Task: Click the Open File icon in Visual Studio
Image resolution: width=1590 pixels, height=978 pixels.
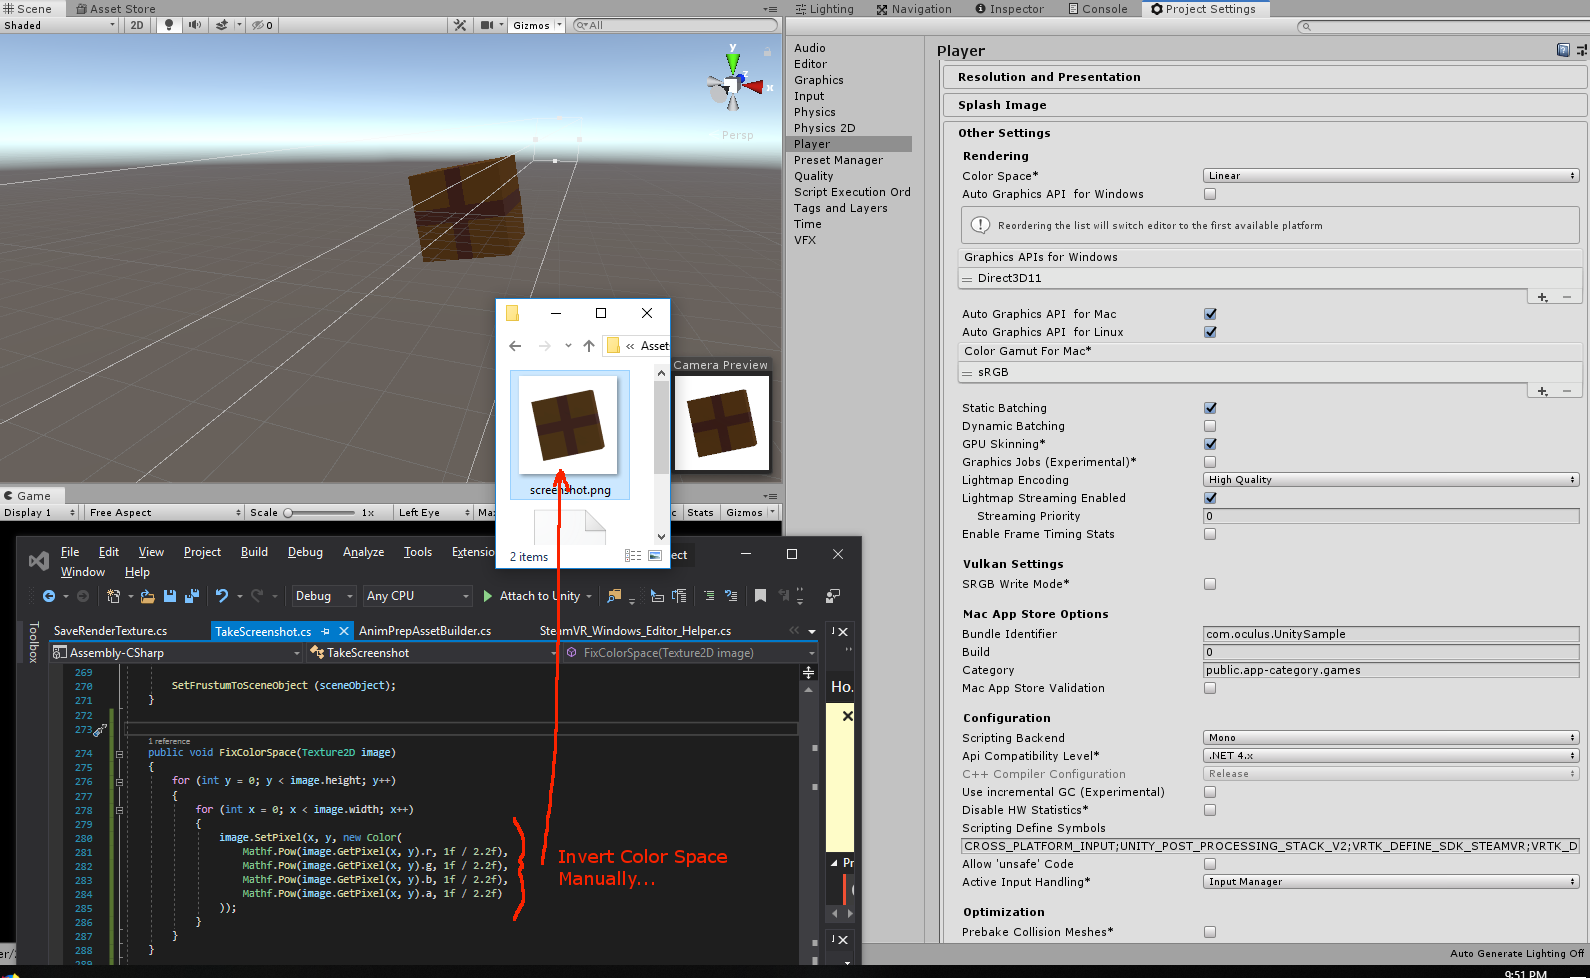Action: coord(148,596)
